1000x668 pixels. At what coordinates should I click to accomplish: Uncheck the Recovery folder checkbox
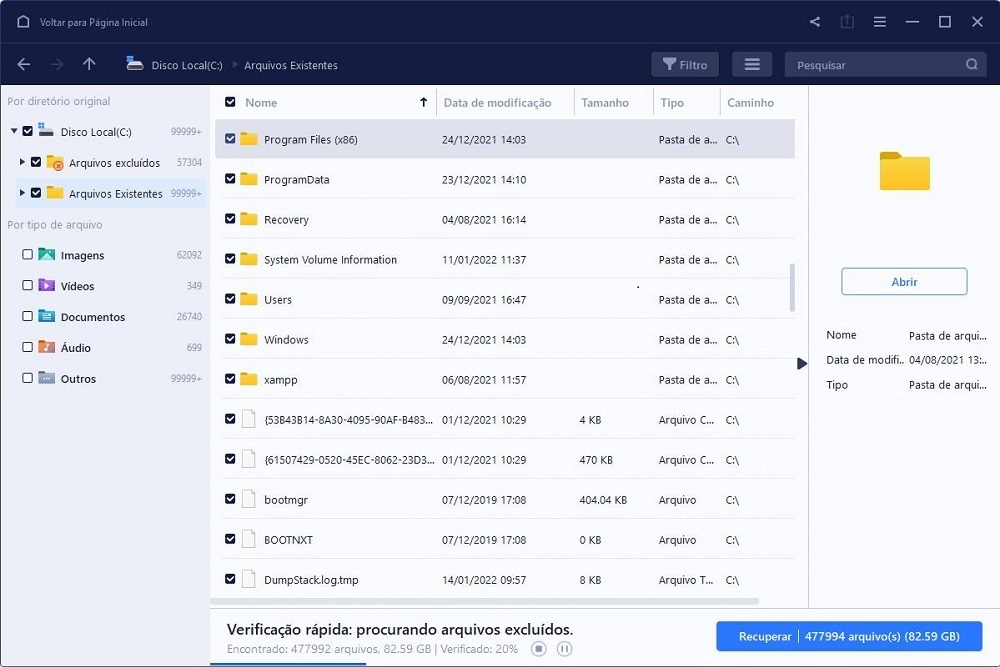pos(230,219)
